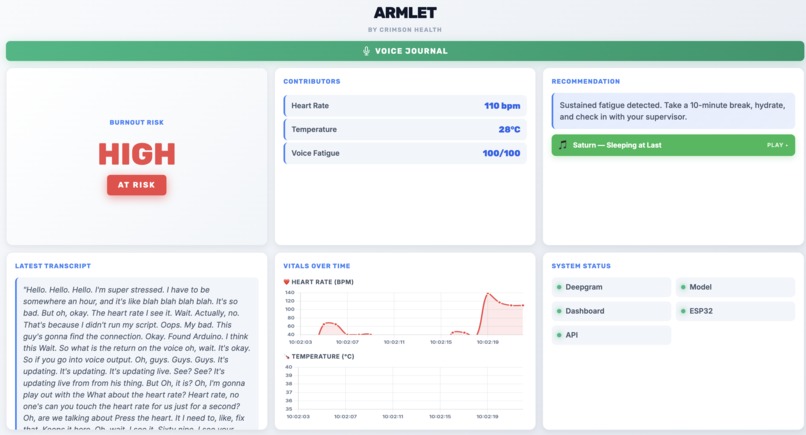Select the HIGH burnout risk text
Image resolution: width=806 pixels, height=435 pixels.
click(x=137, y=154)
